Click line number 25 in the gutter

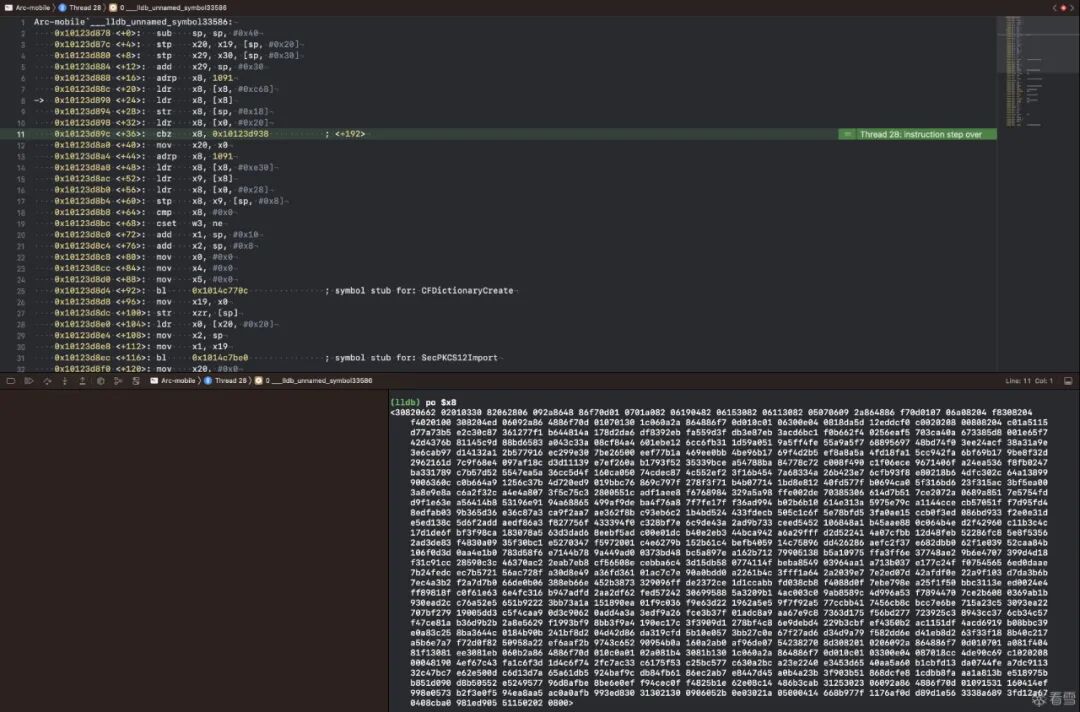[x=21, y=291]
